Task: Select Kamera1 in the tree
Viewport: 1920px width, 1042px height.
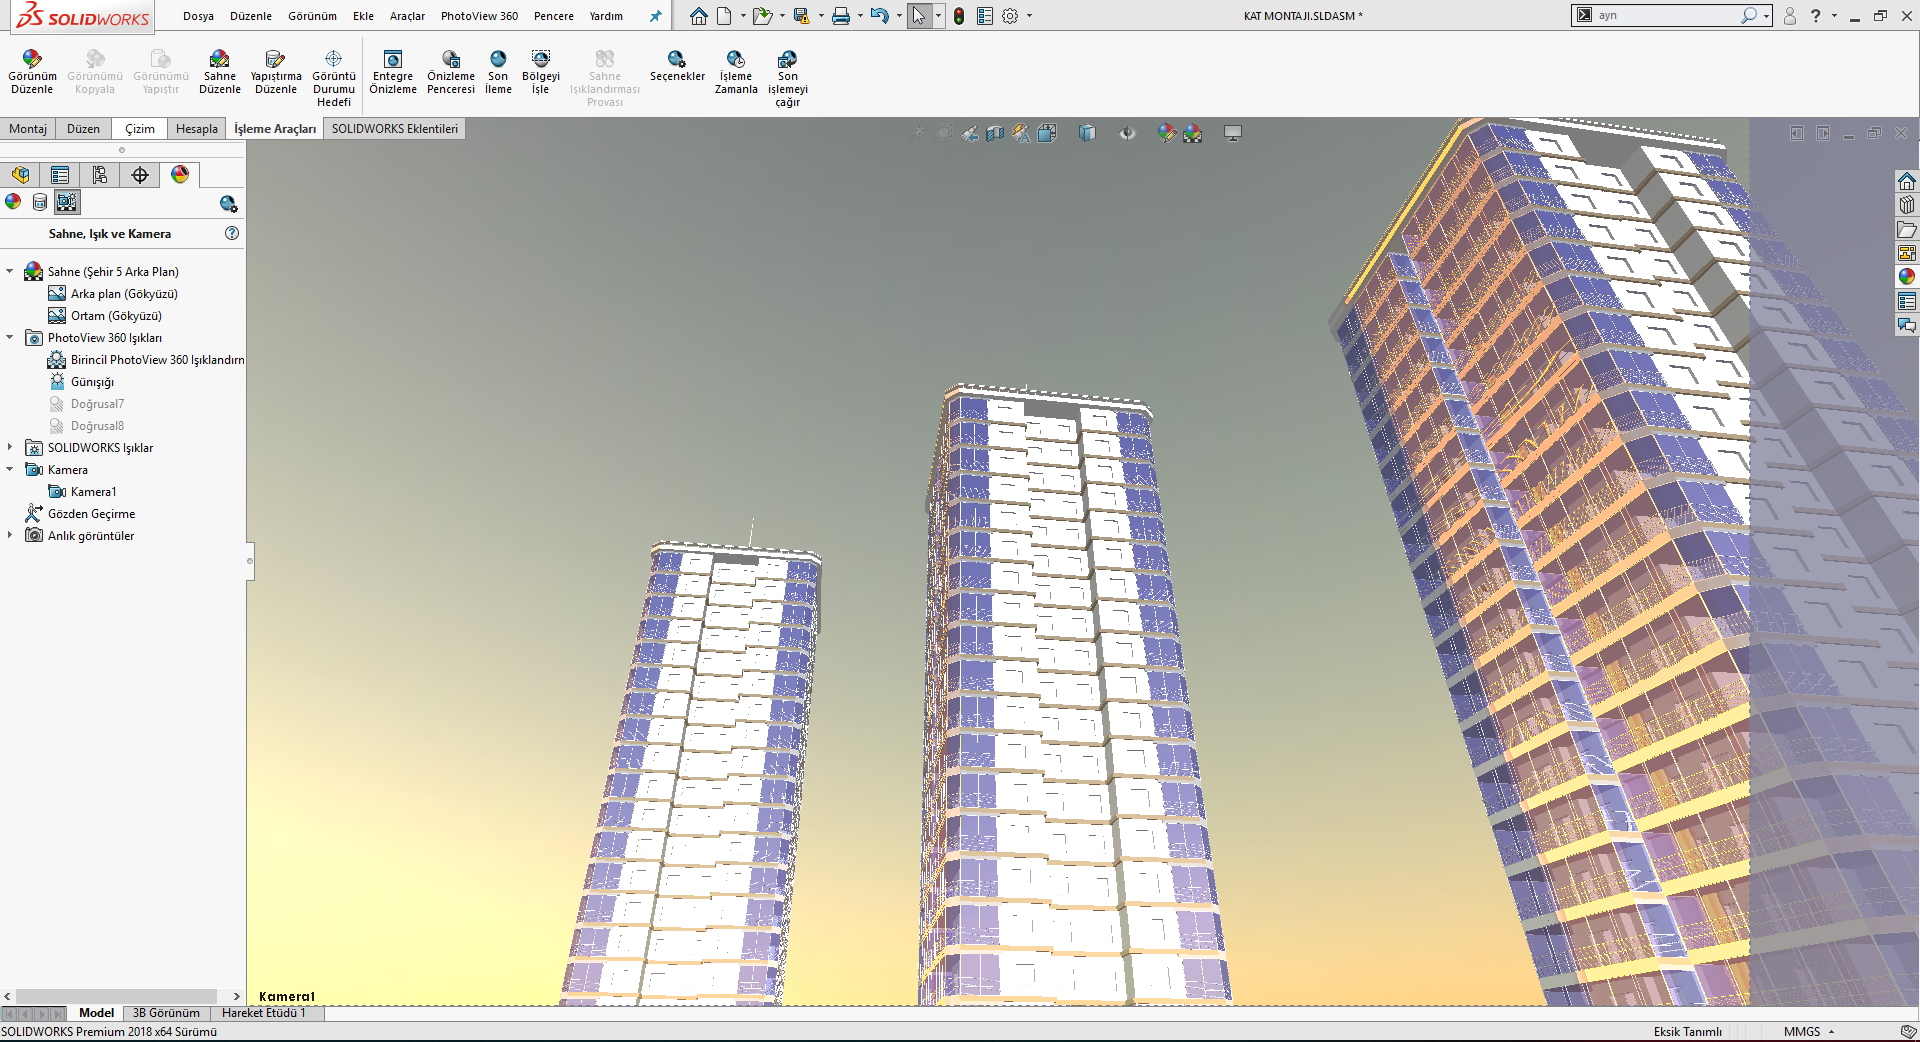Action: [x=82, y=491]
